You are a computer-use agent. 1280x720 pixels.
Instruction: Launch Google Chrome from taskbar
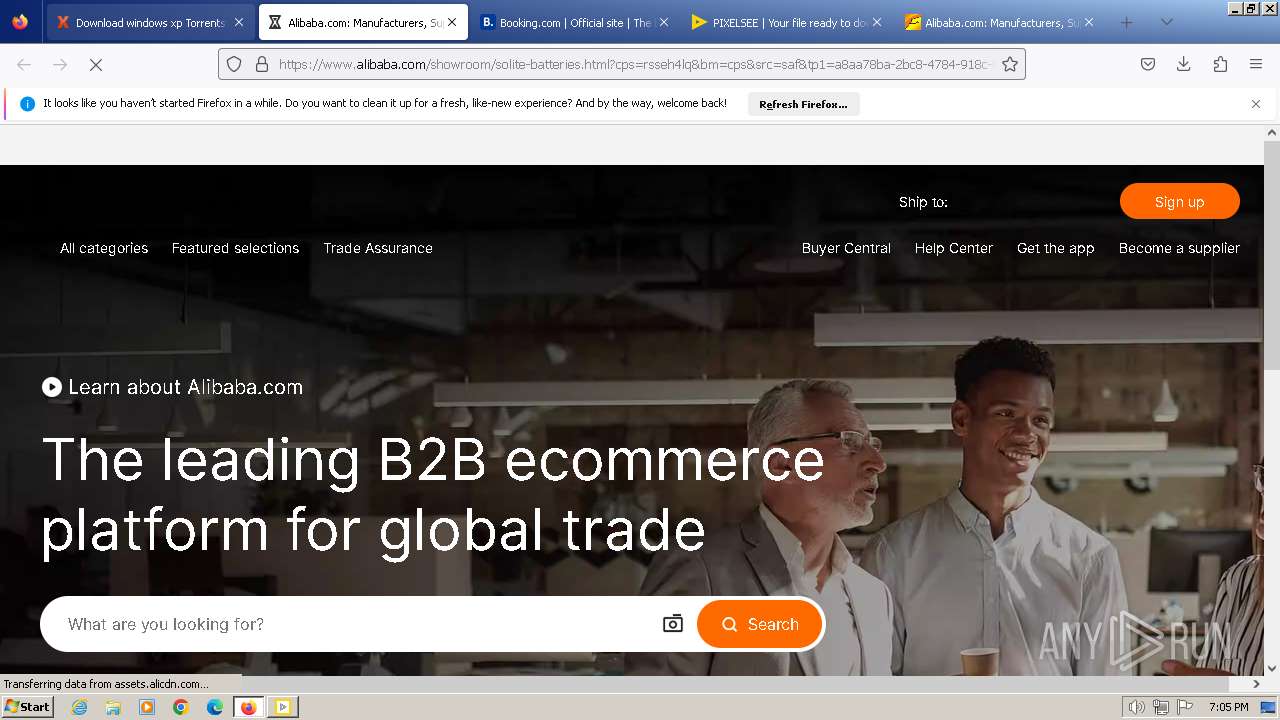coord(181,707)
